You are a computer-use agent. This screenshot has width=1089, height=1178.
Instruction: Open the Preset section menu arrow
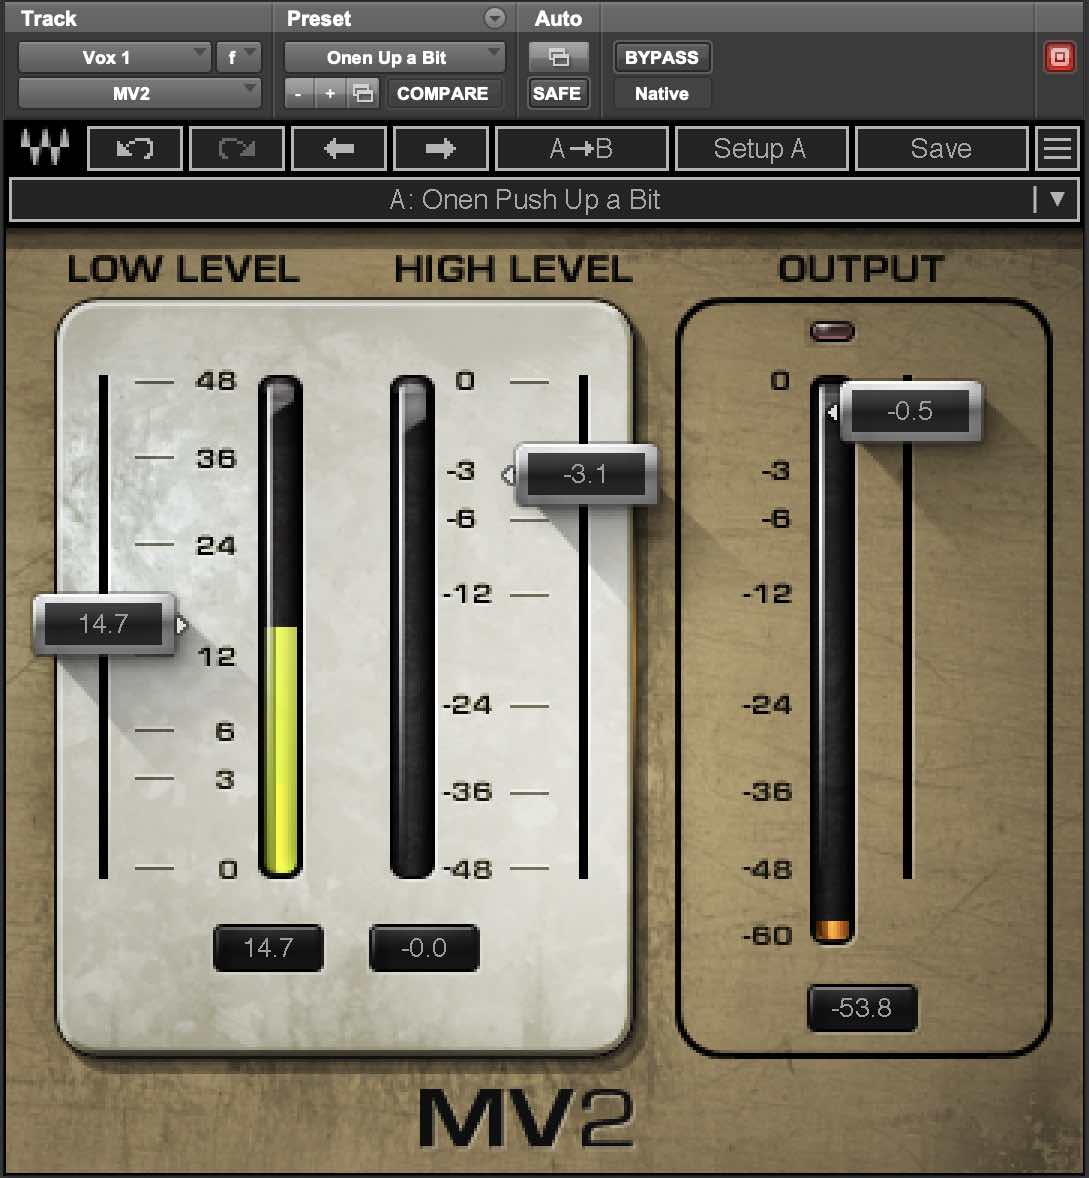coord(494,17)
